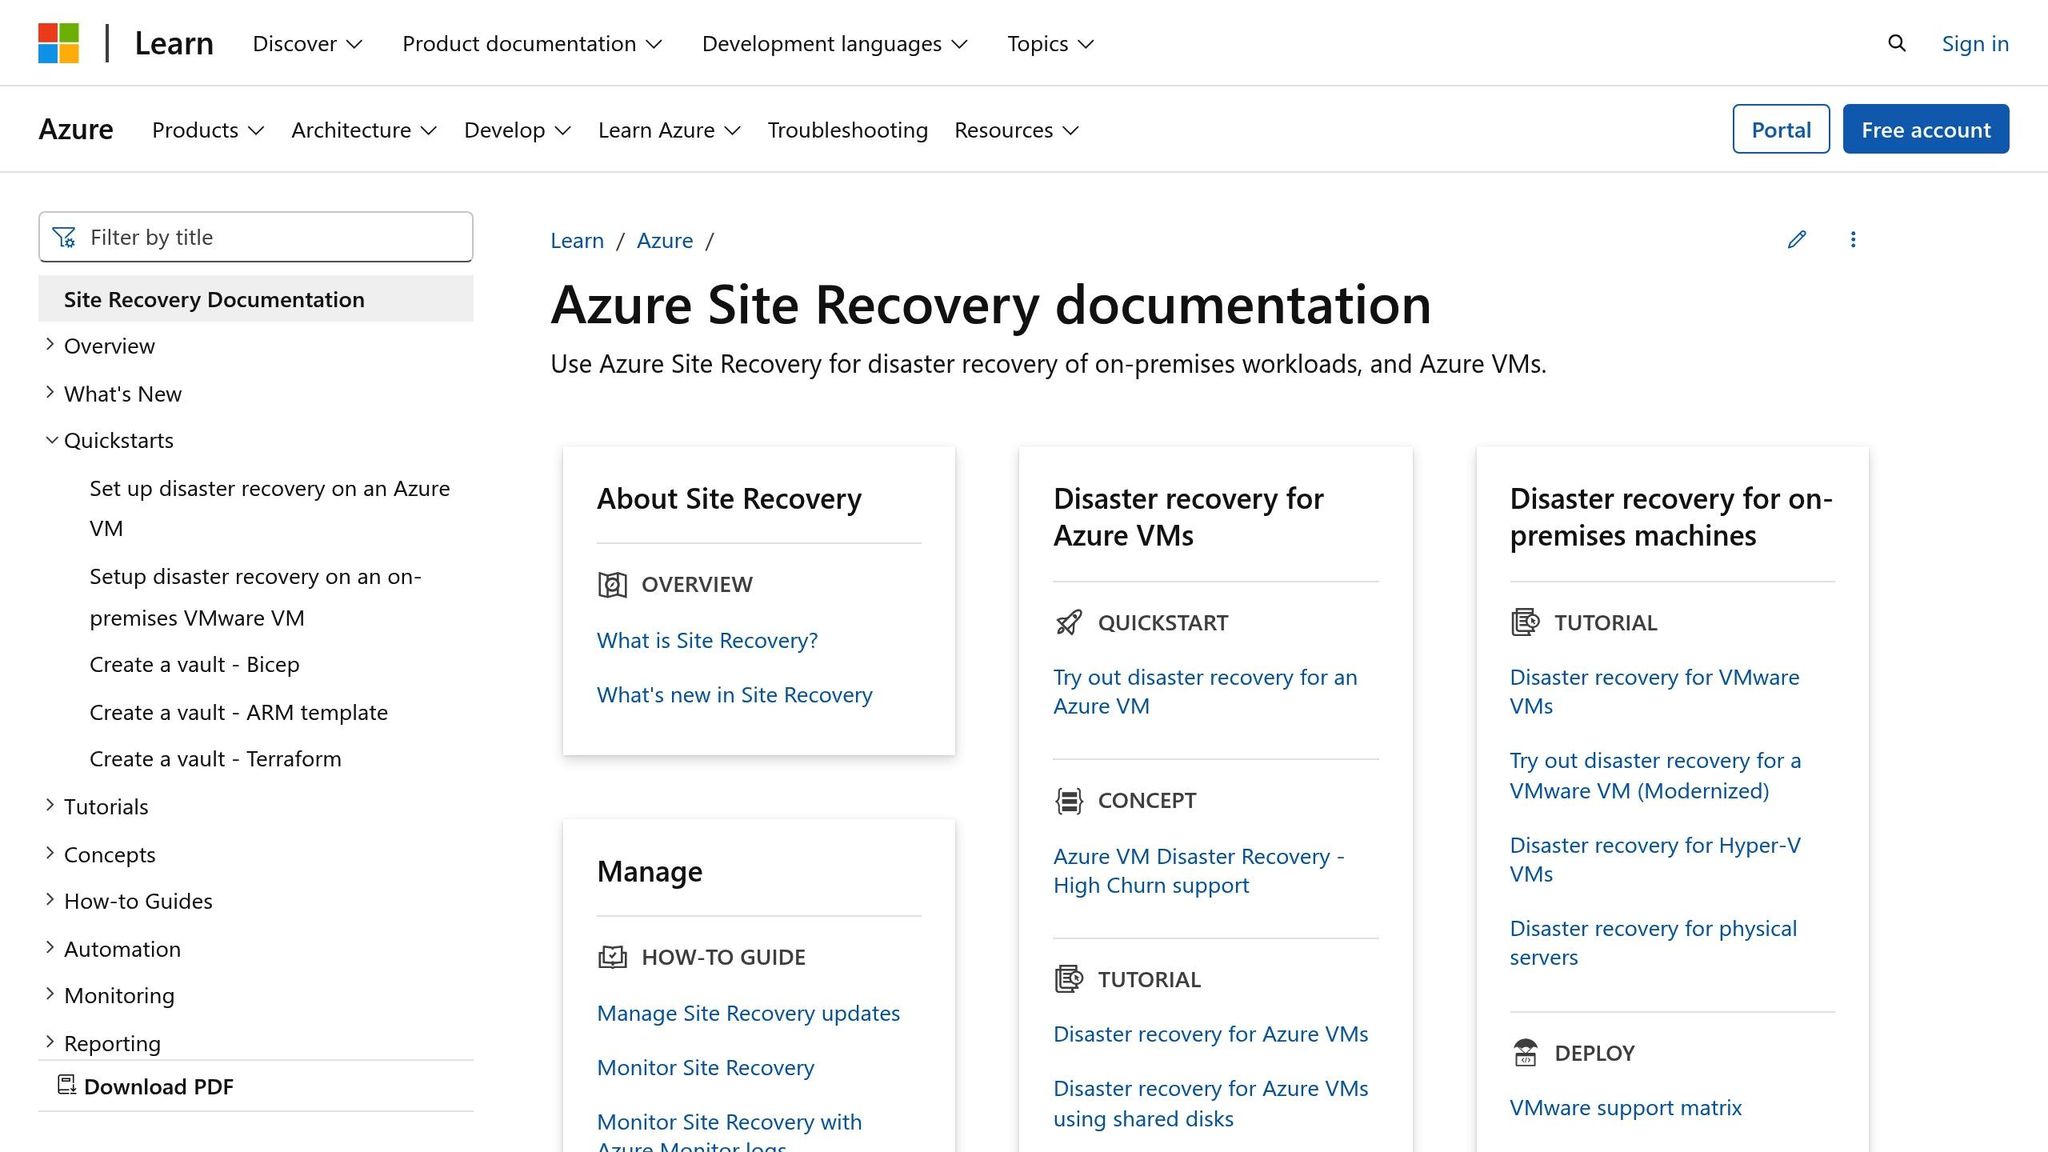2048x1152 pixels.
Task: Open Disaster recovery for Hyper-V VMs link
Action: (x=1655, y=859)
